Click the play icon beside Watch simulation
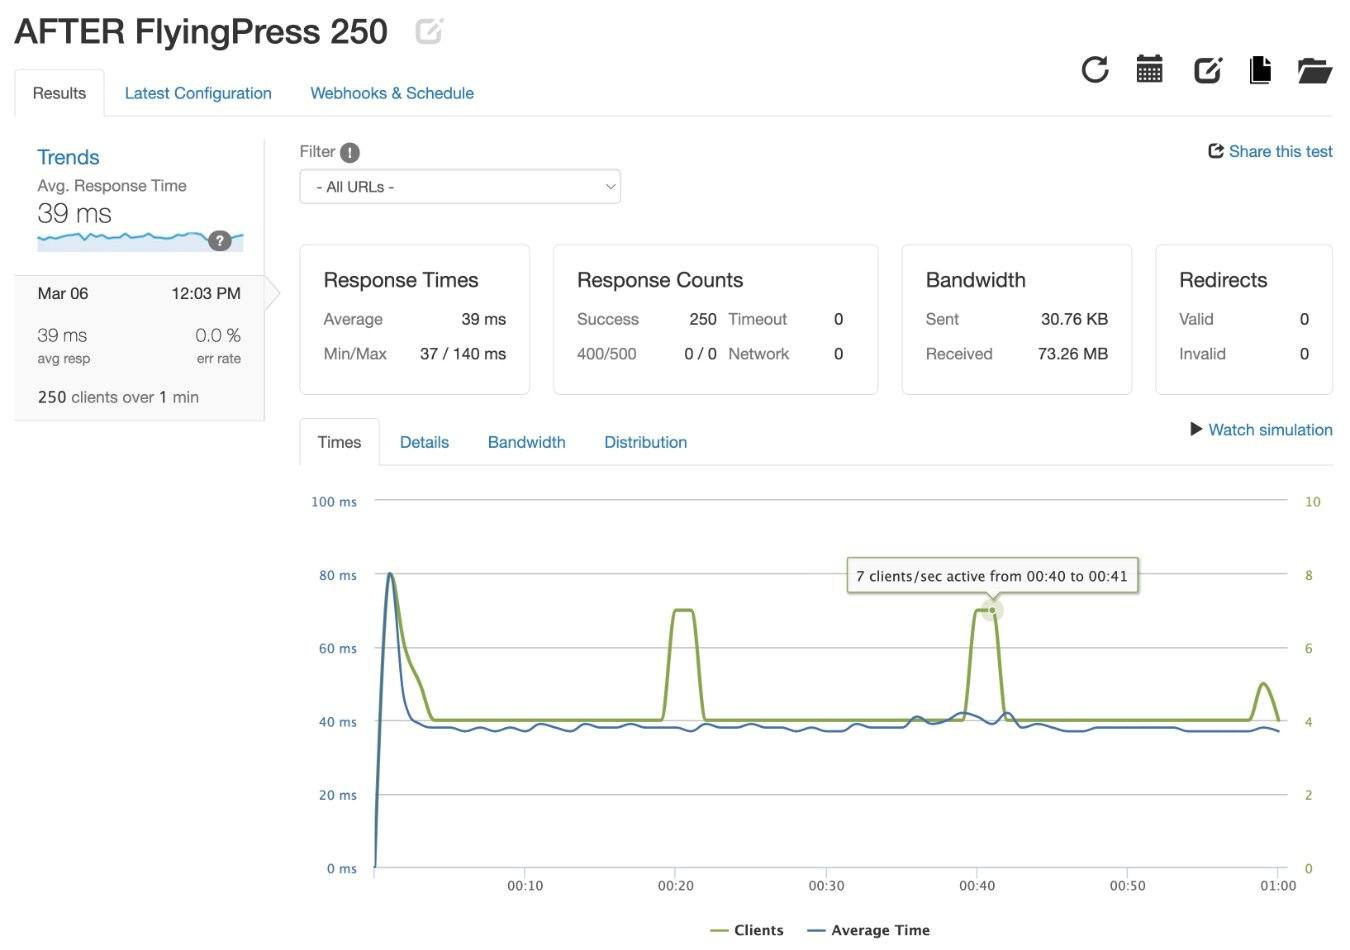The height and width of the screenshot is (950, 1350). 1196,429
